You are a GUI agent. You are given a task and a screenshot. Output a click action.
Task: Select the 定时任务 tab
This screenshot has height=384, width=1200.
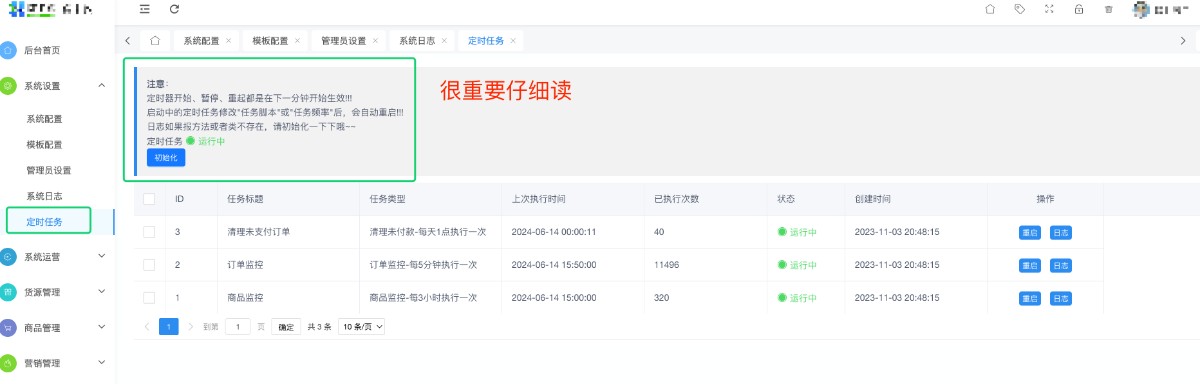pos(491,41)
